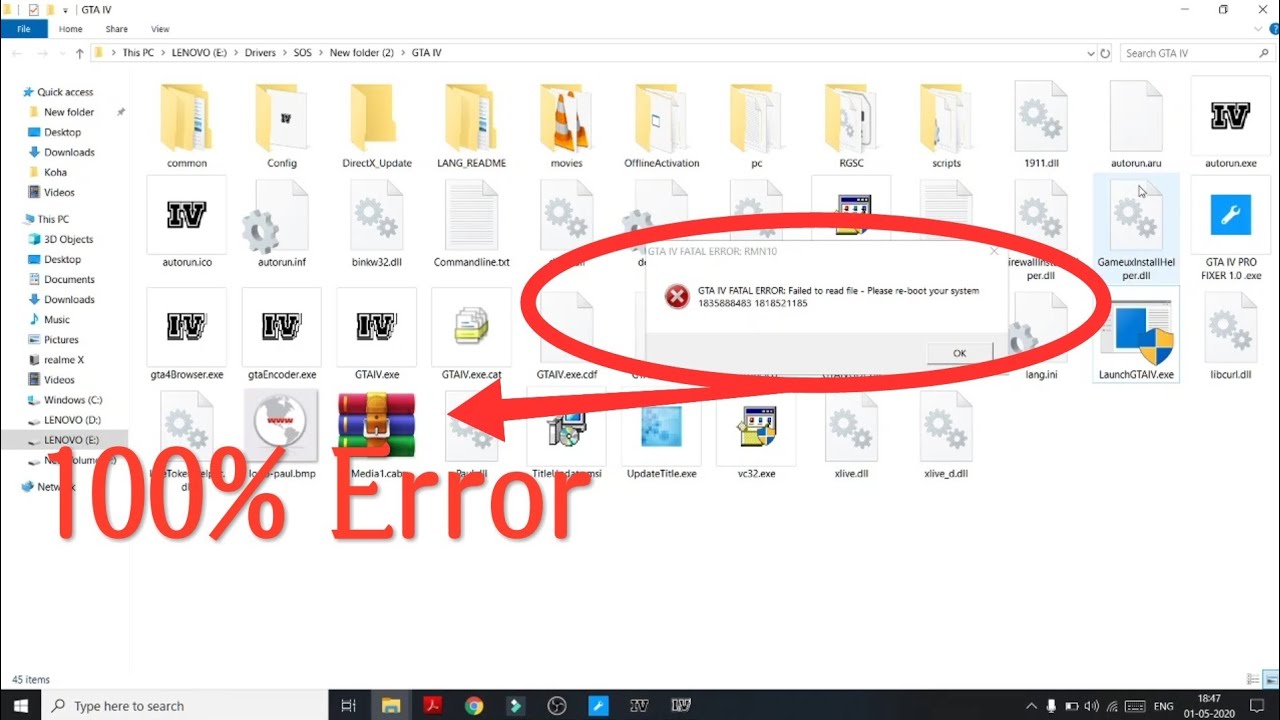Select GTA IV PRO FIXER 1.0 .exe
This screenshot has height=720, width=1280.
(x=1230, y=229)
